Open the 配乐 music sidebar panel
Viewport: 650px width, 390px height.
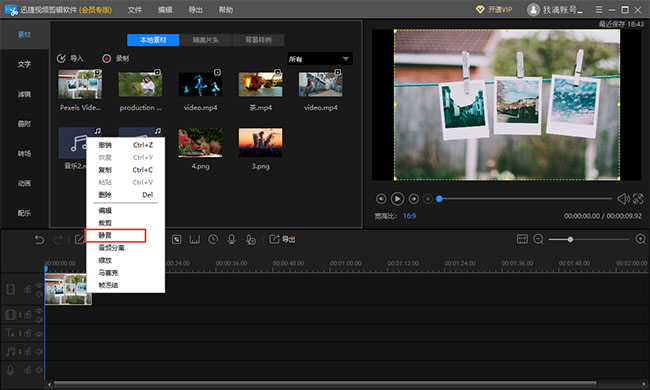click(x=24, y=213)
